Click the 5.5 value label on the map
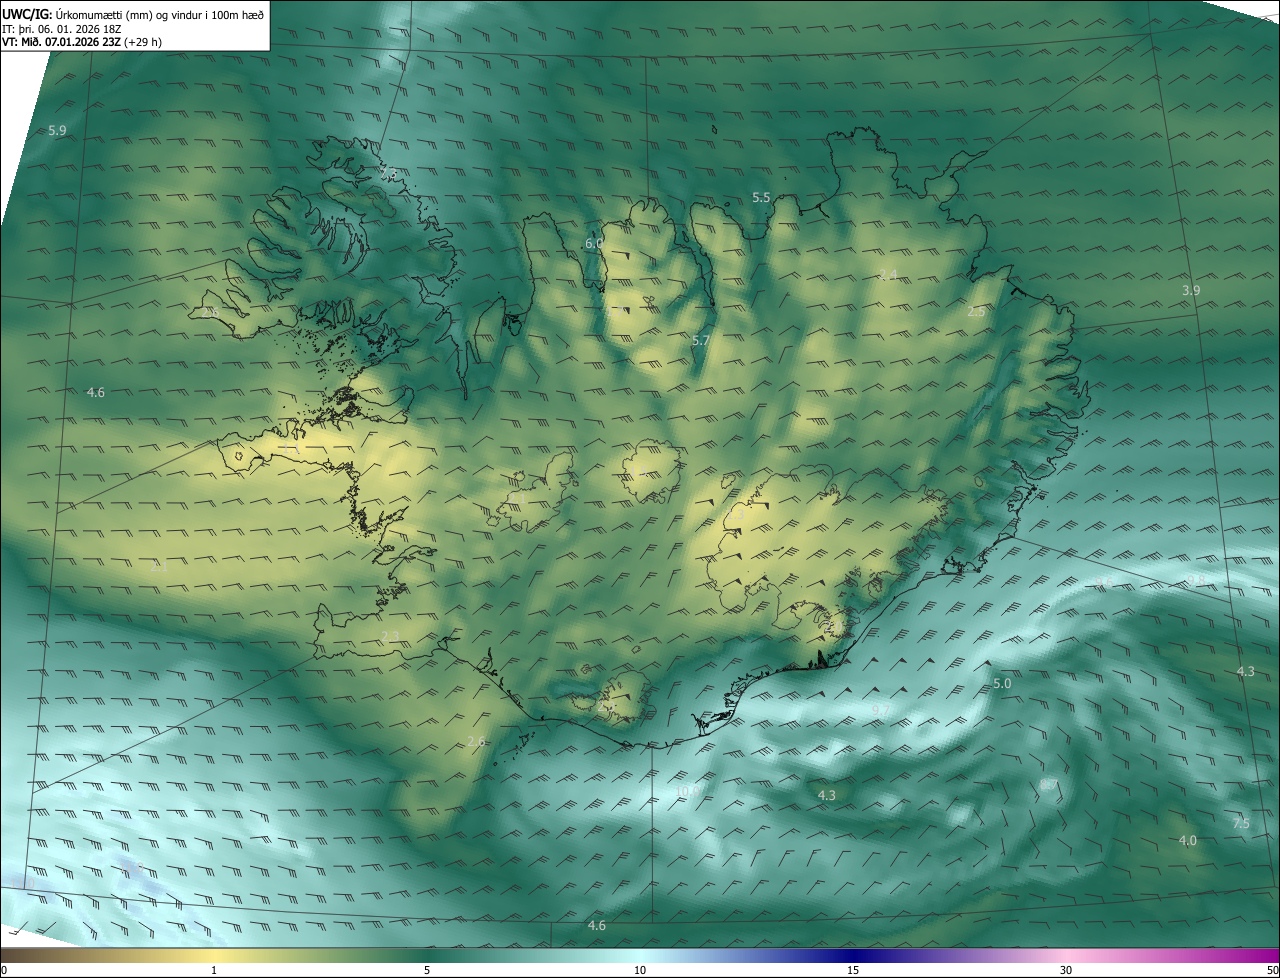Viewport: 1280px width, 978px height. pos(761,198)
